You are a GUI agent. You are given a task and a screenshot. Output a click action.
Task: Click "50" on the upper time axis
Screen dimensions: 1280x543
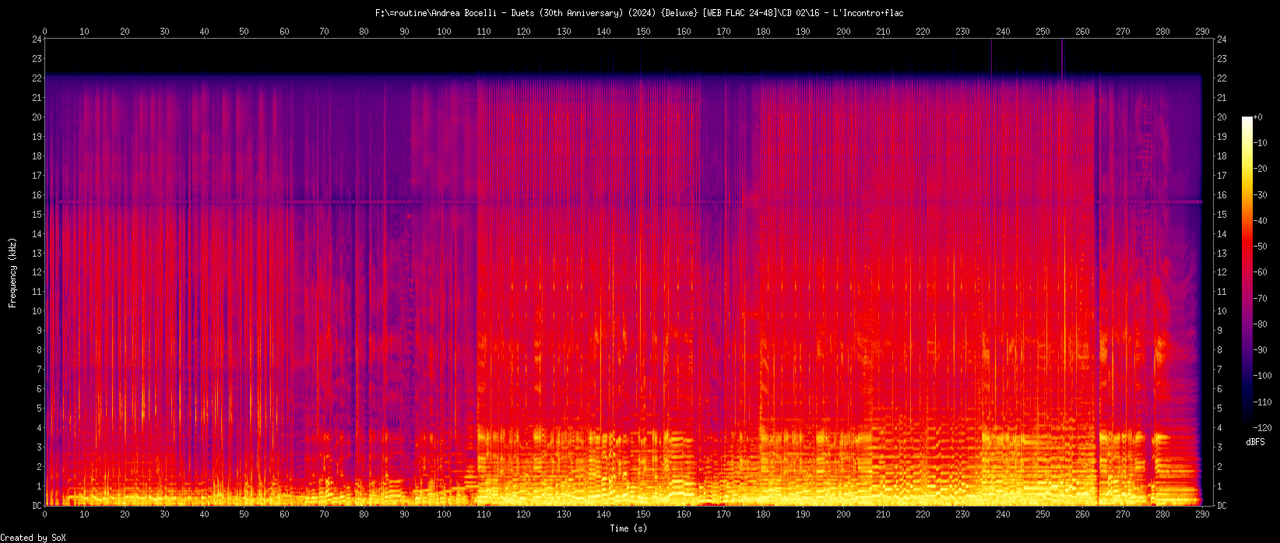(x=244, y=31)
